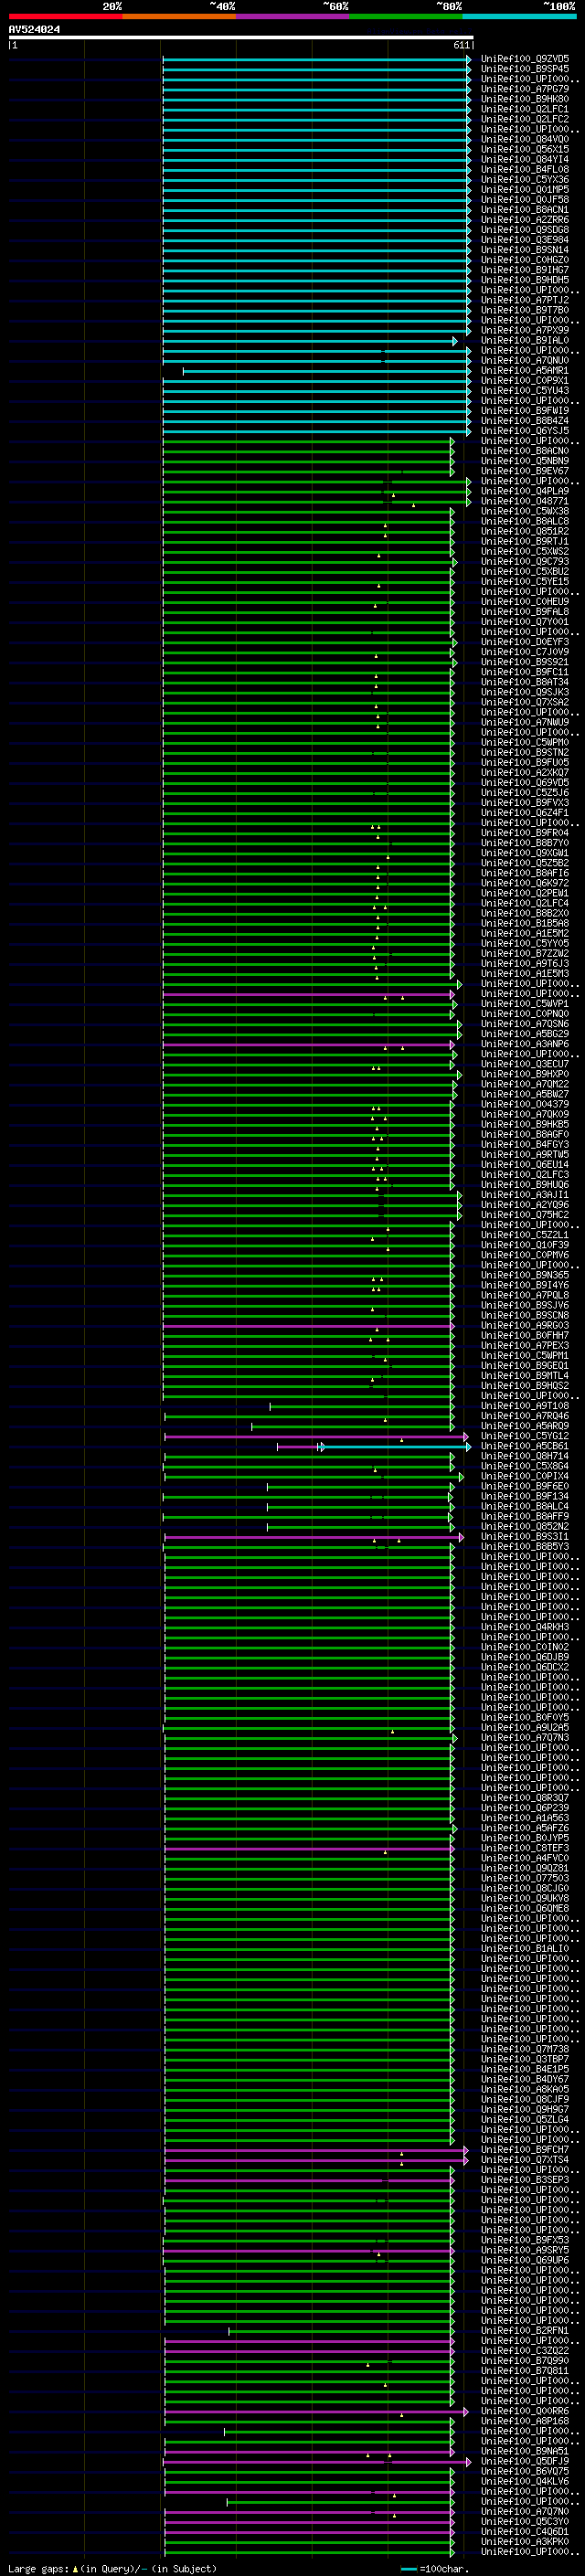This screenshot has width=585, height=2576.
Task: Click UniRef100_Q00RR6 label
Action: coord(525,2411)
